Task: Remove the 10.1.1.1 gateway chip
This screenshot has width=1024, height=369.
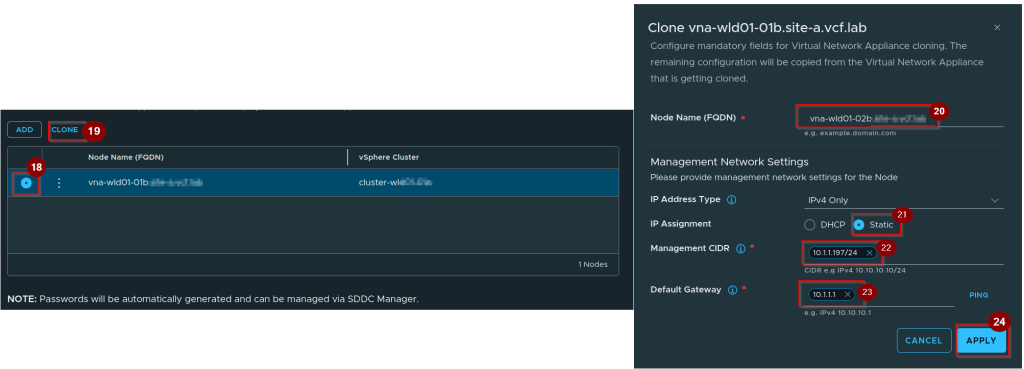Action: coord(847,295)
